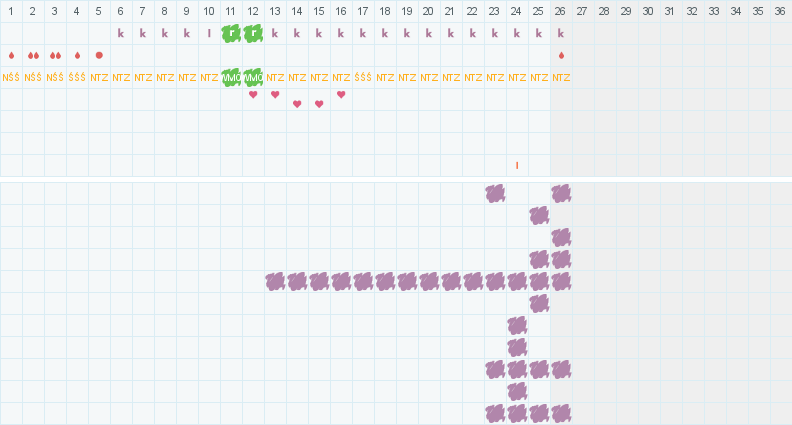Click day number 17 header
The width and height of the screenshot is (792, 425).
pyautogui.click(x=363, y=11)
